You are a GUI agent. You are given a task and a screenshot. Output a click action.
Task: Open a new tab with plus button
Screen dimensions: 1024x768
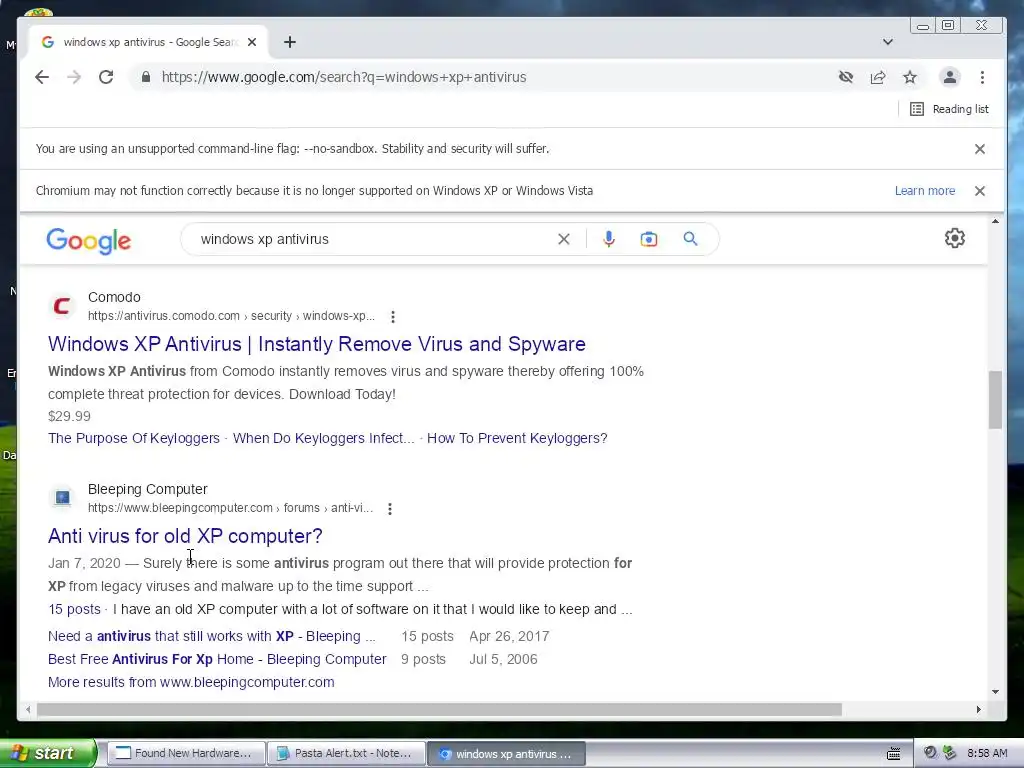click(290, 42)
